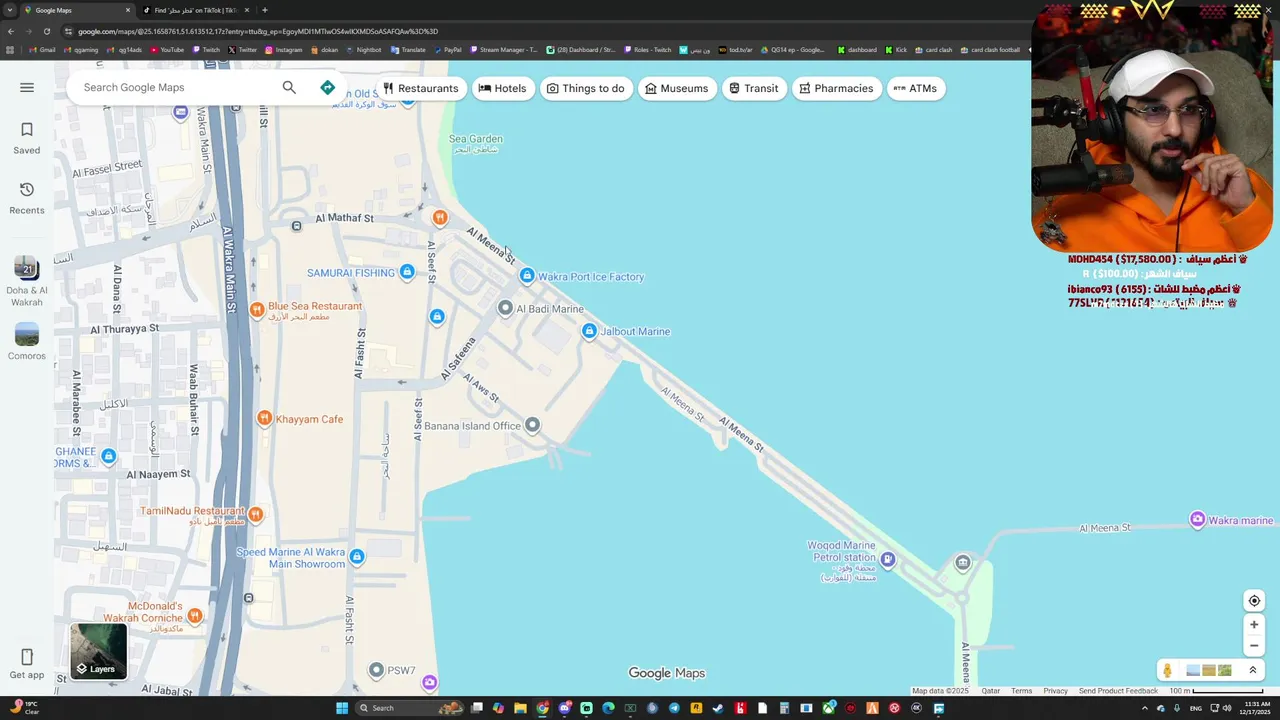
Task: Open the taskbar volume icon
Action: [1227, 708]
